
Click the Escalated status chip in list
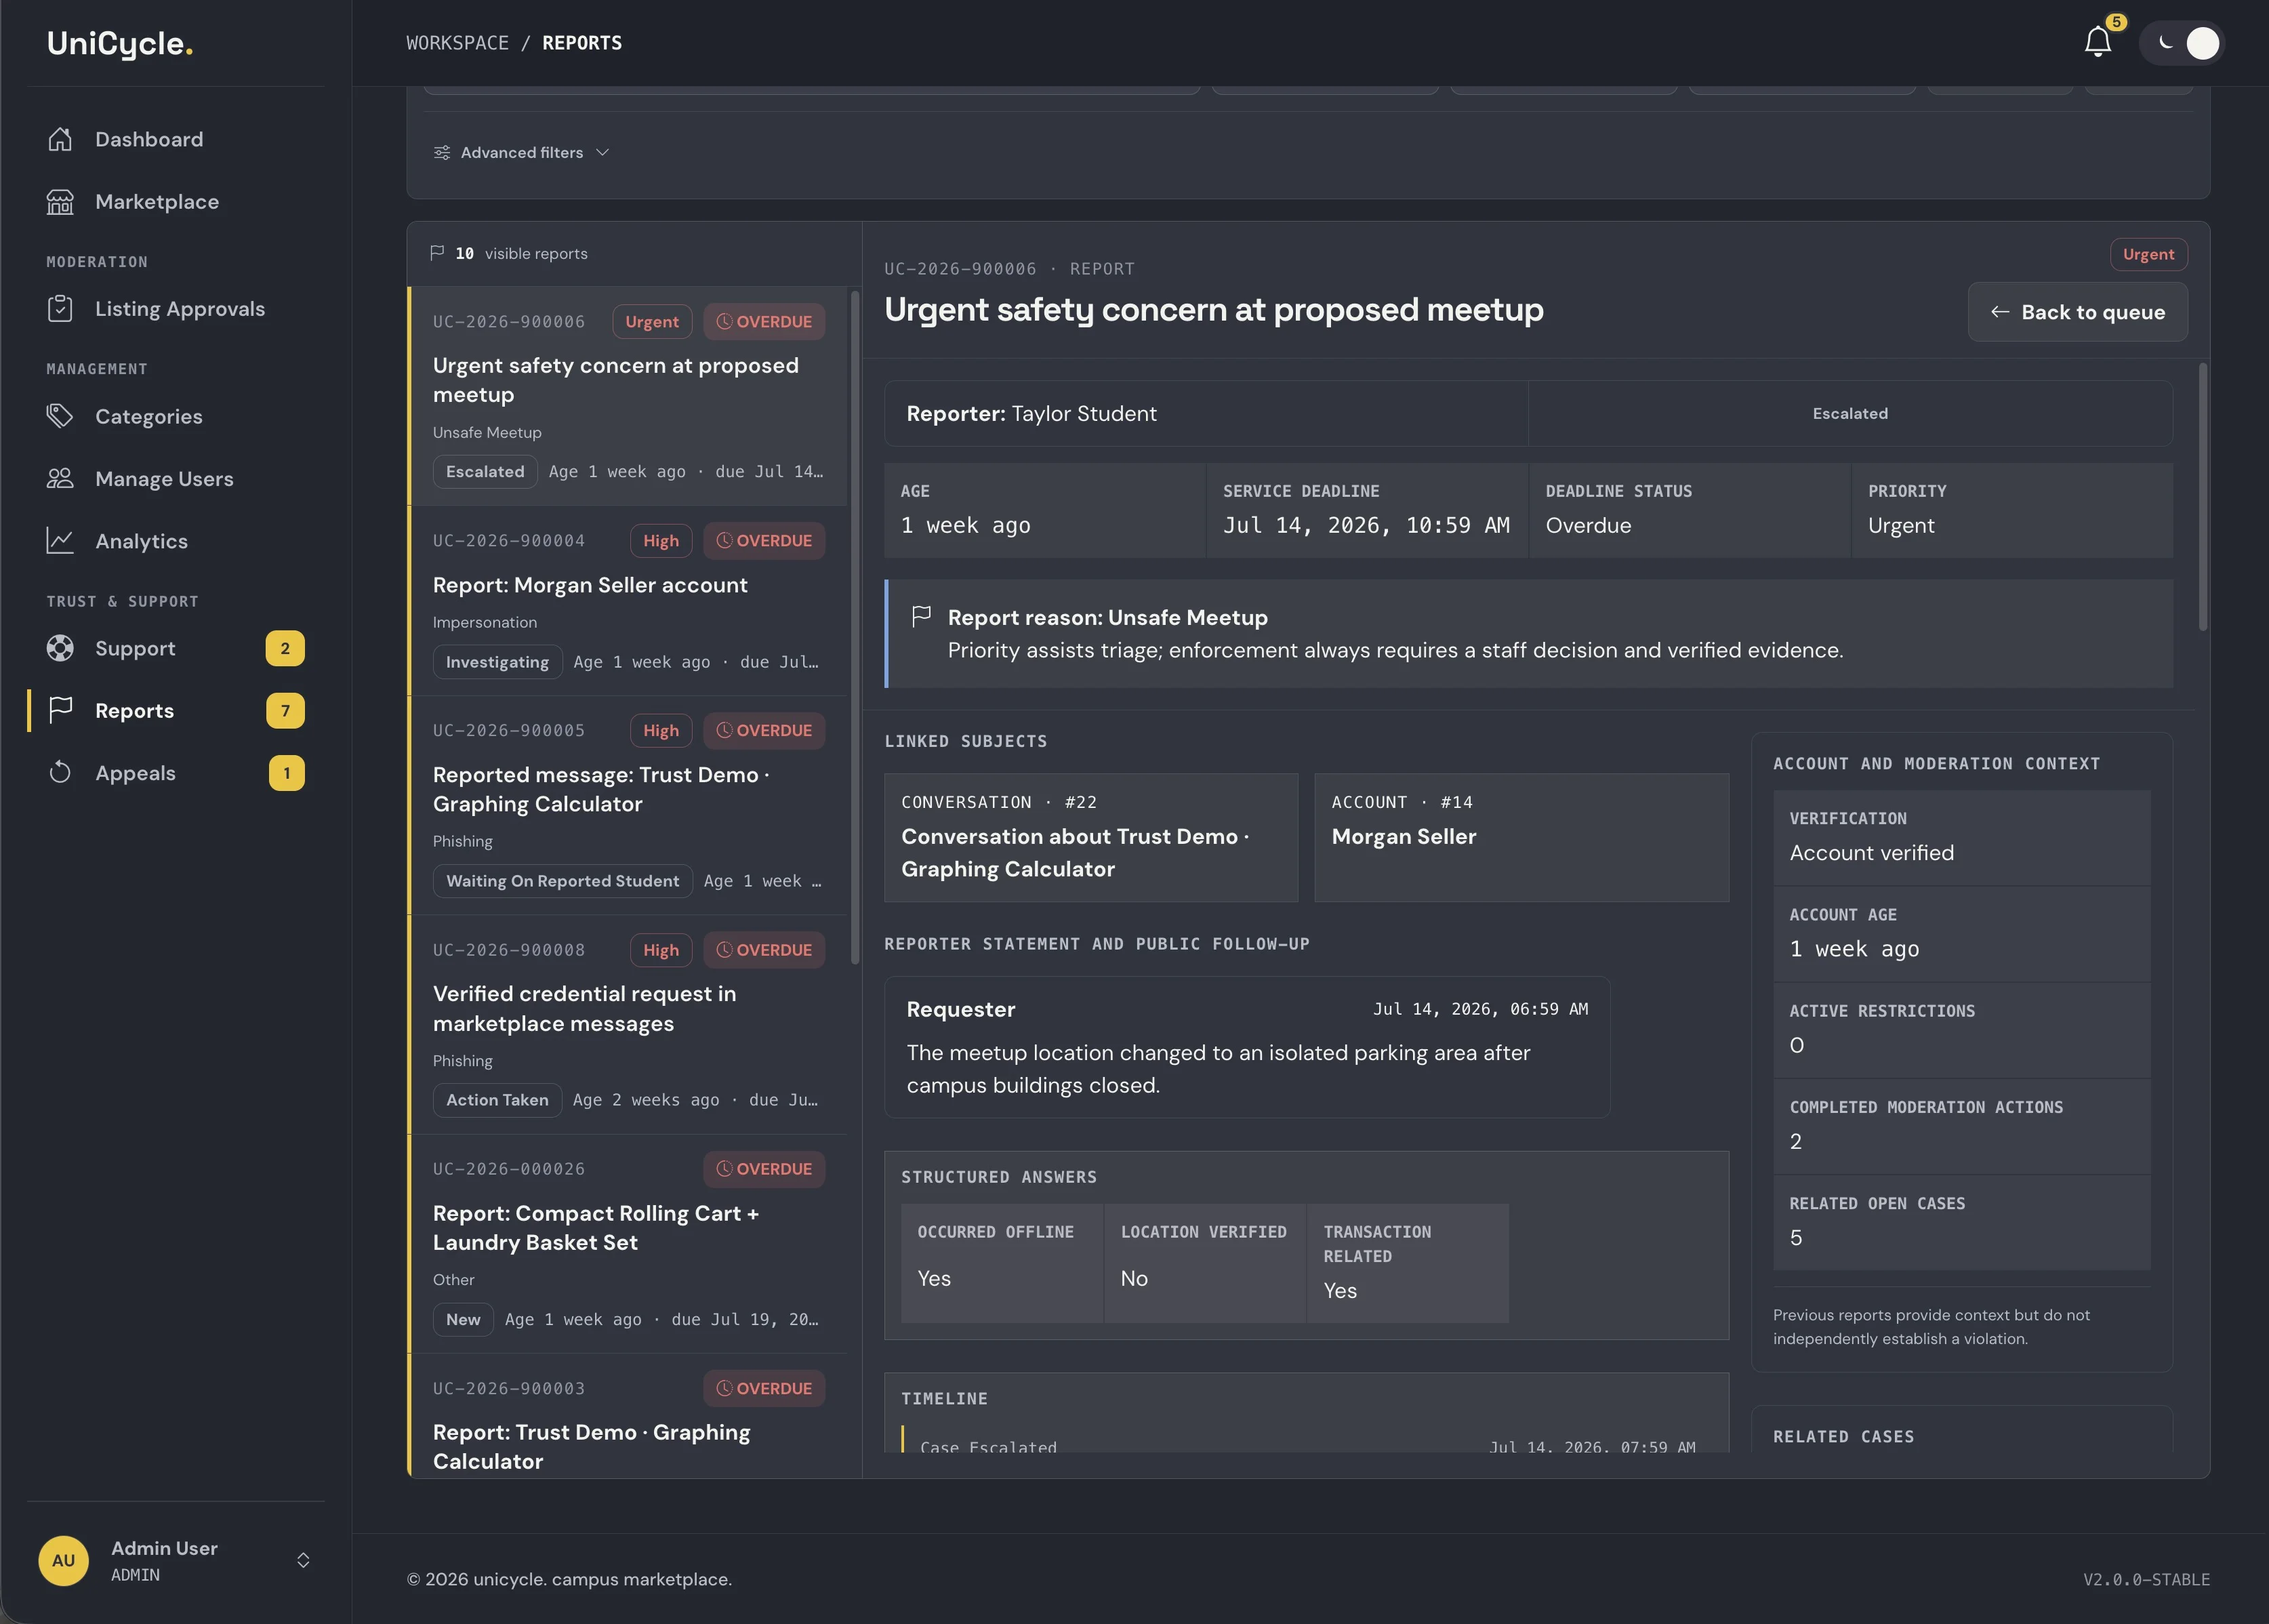click(x=485, y=471)
